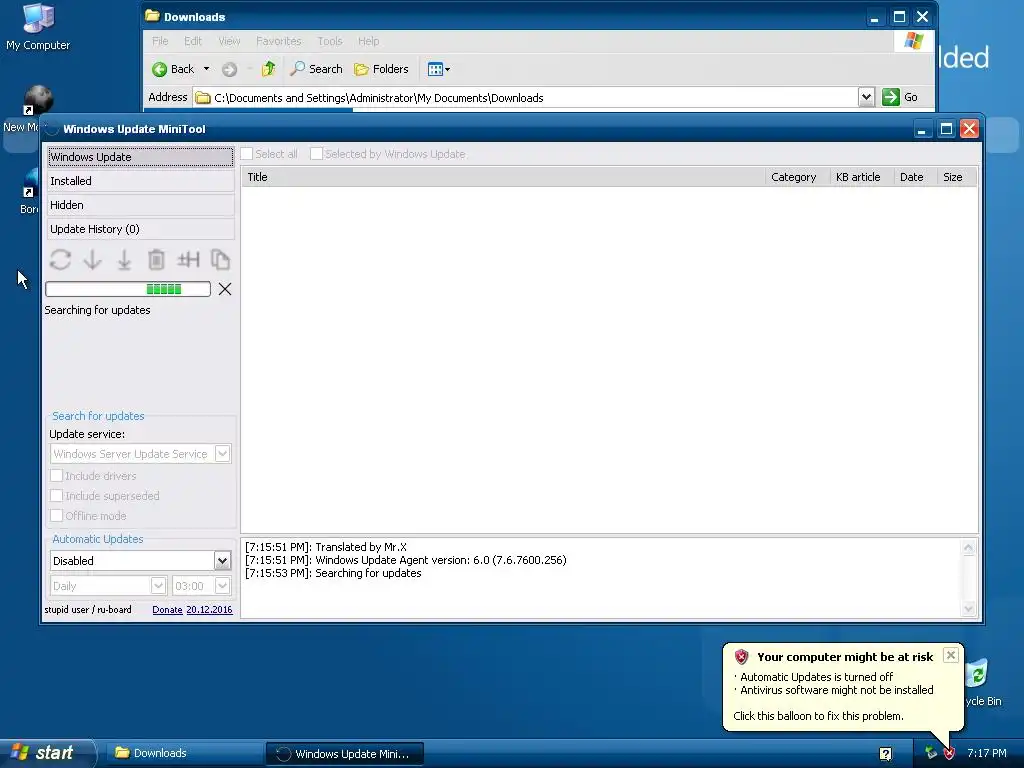Open the Update service dropdown

[222, 454]
